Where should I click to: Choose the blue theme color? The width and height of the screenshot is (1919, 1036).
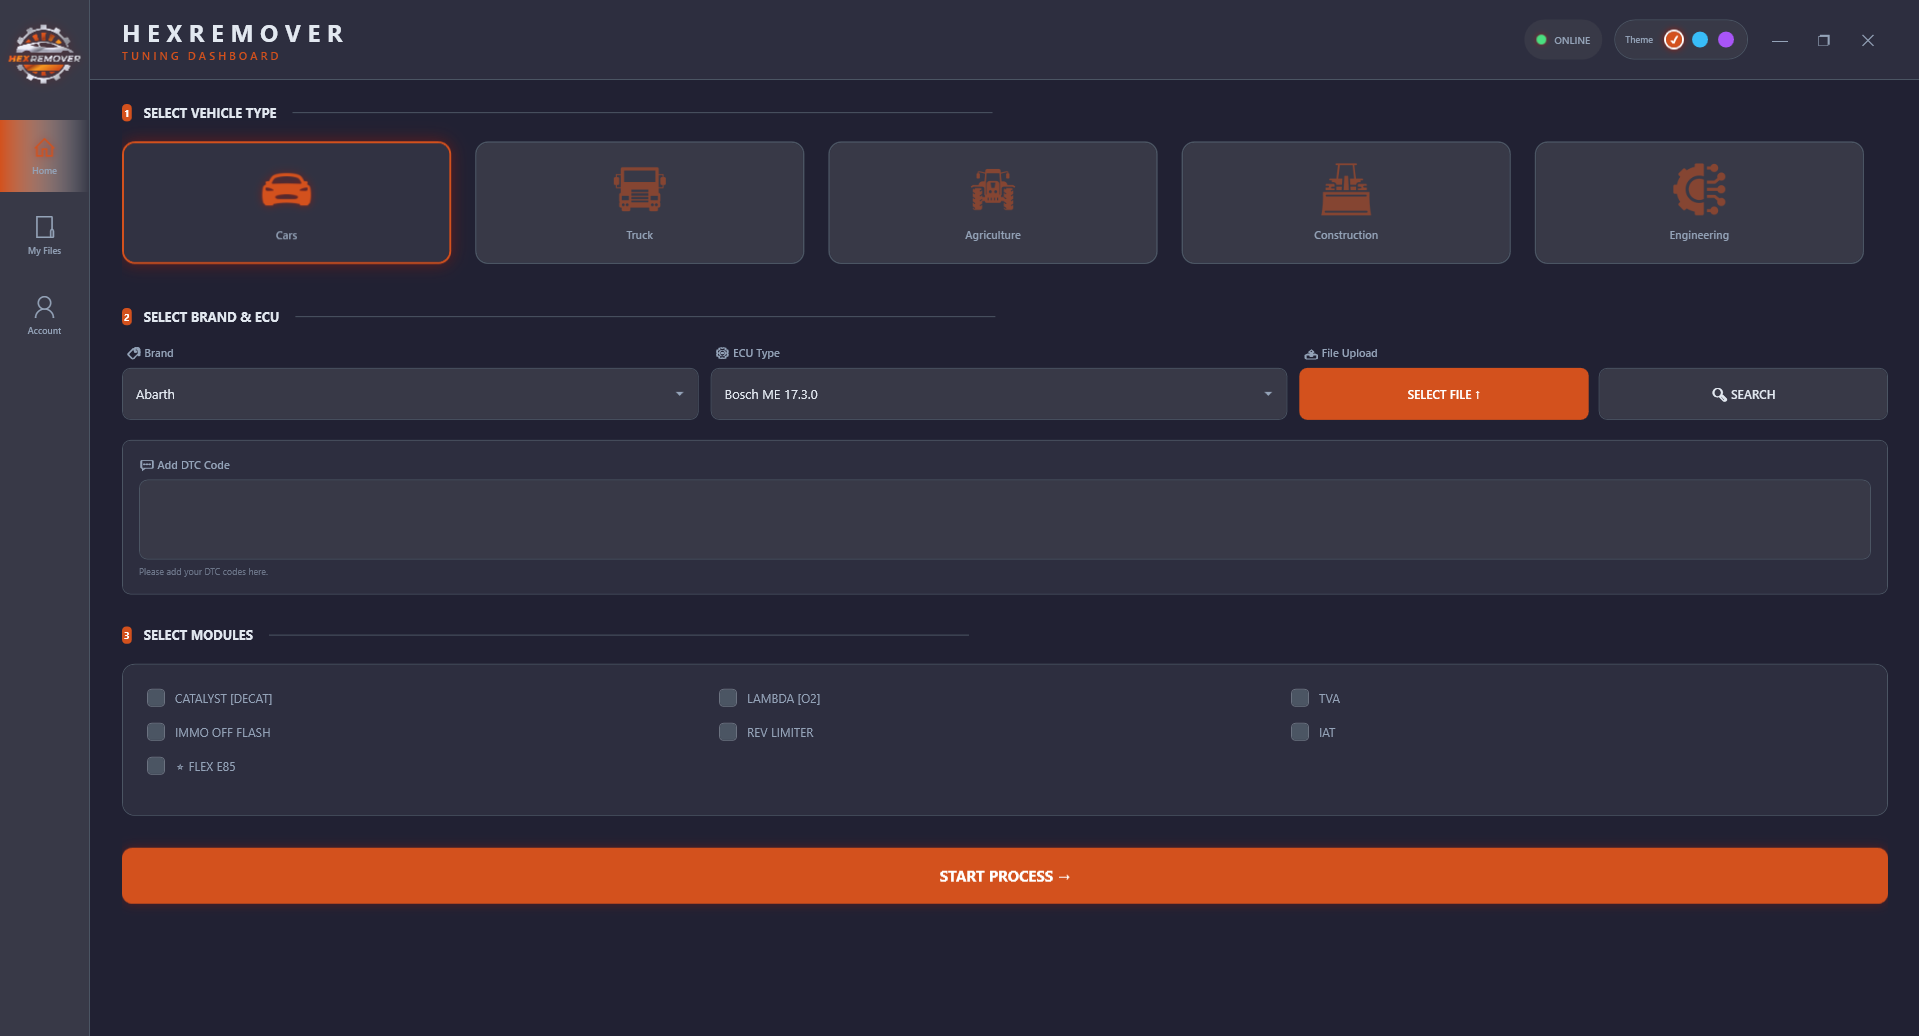tap(1699, 40)
